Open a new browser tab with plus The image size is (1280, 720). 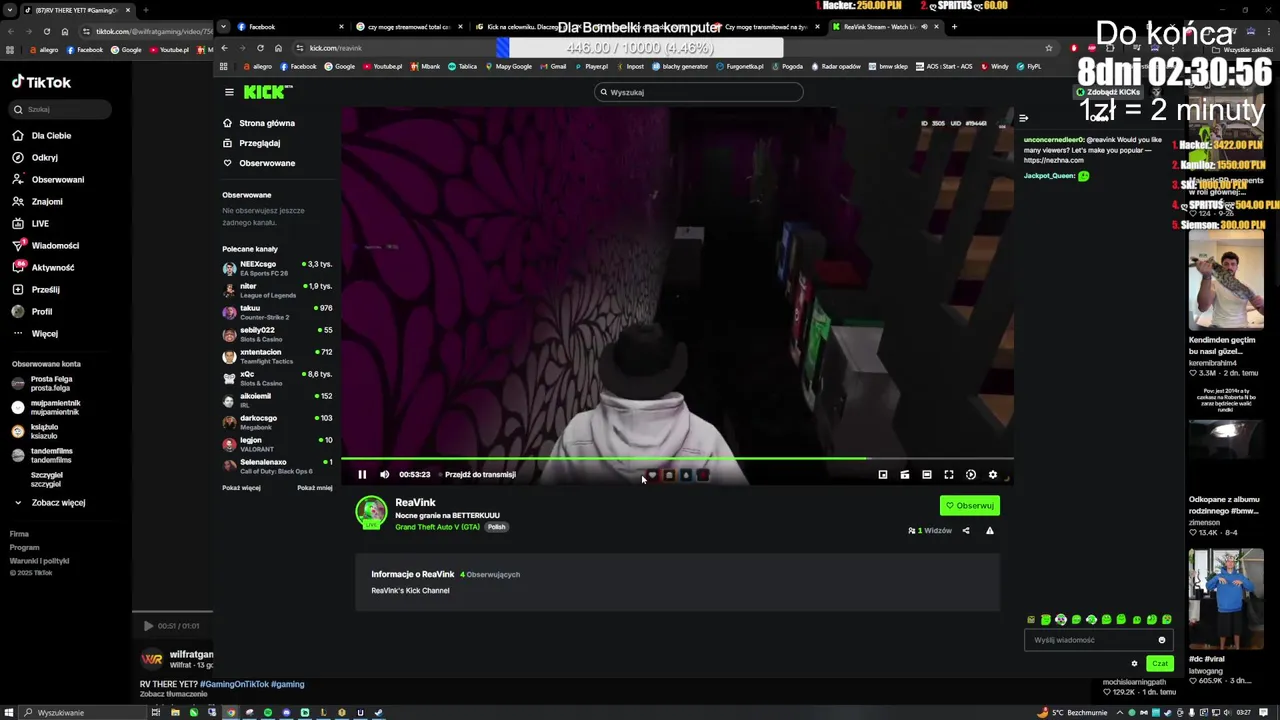(x=954, y=27)
